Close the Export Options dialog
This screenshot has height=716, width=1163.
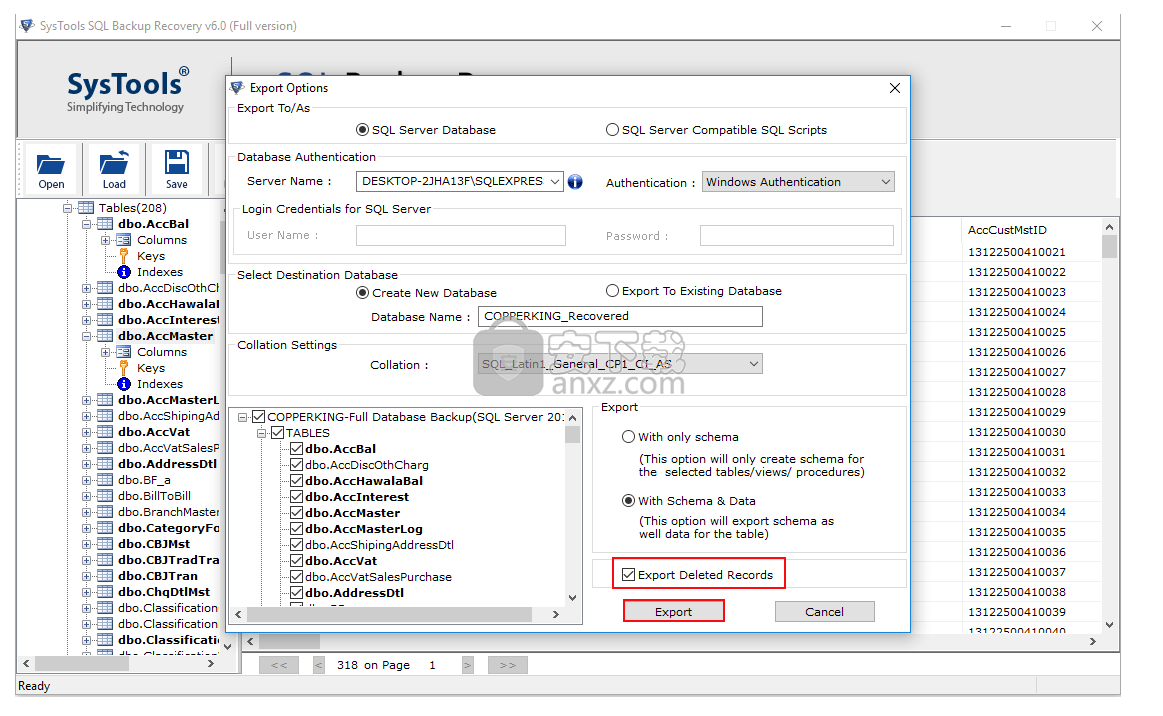pyautogui.click(x=895, y=88)
